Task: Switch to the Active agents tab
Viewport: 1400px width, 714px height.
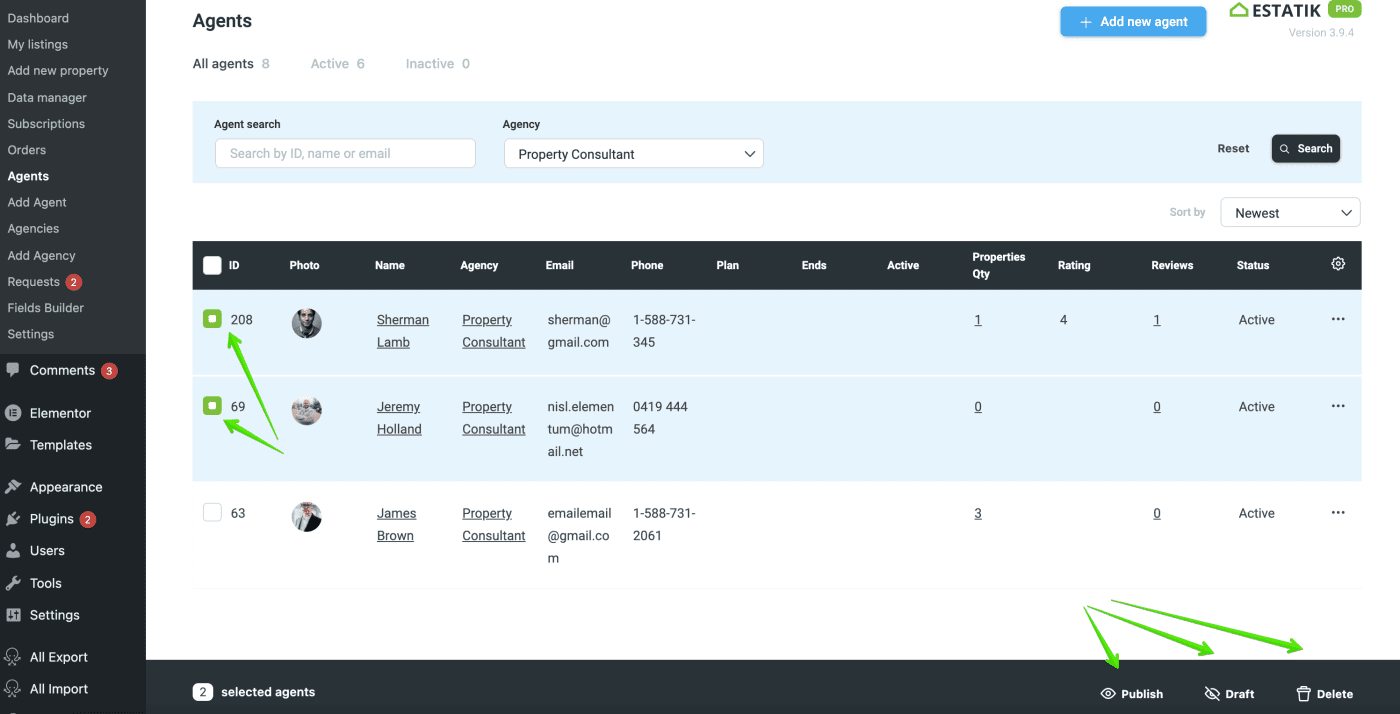Action: coord(337,64)
